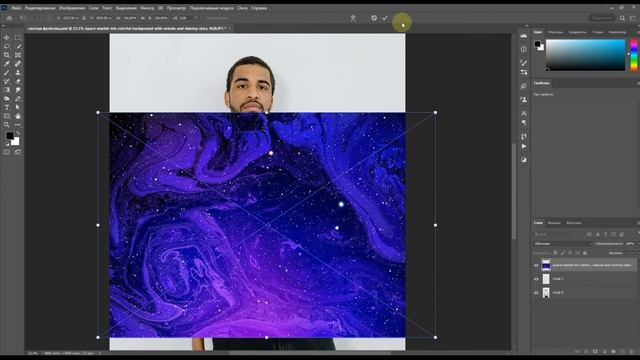Select the Zoom magnifier tool
Screen dimensions: 640x360
coord(7,125)
